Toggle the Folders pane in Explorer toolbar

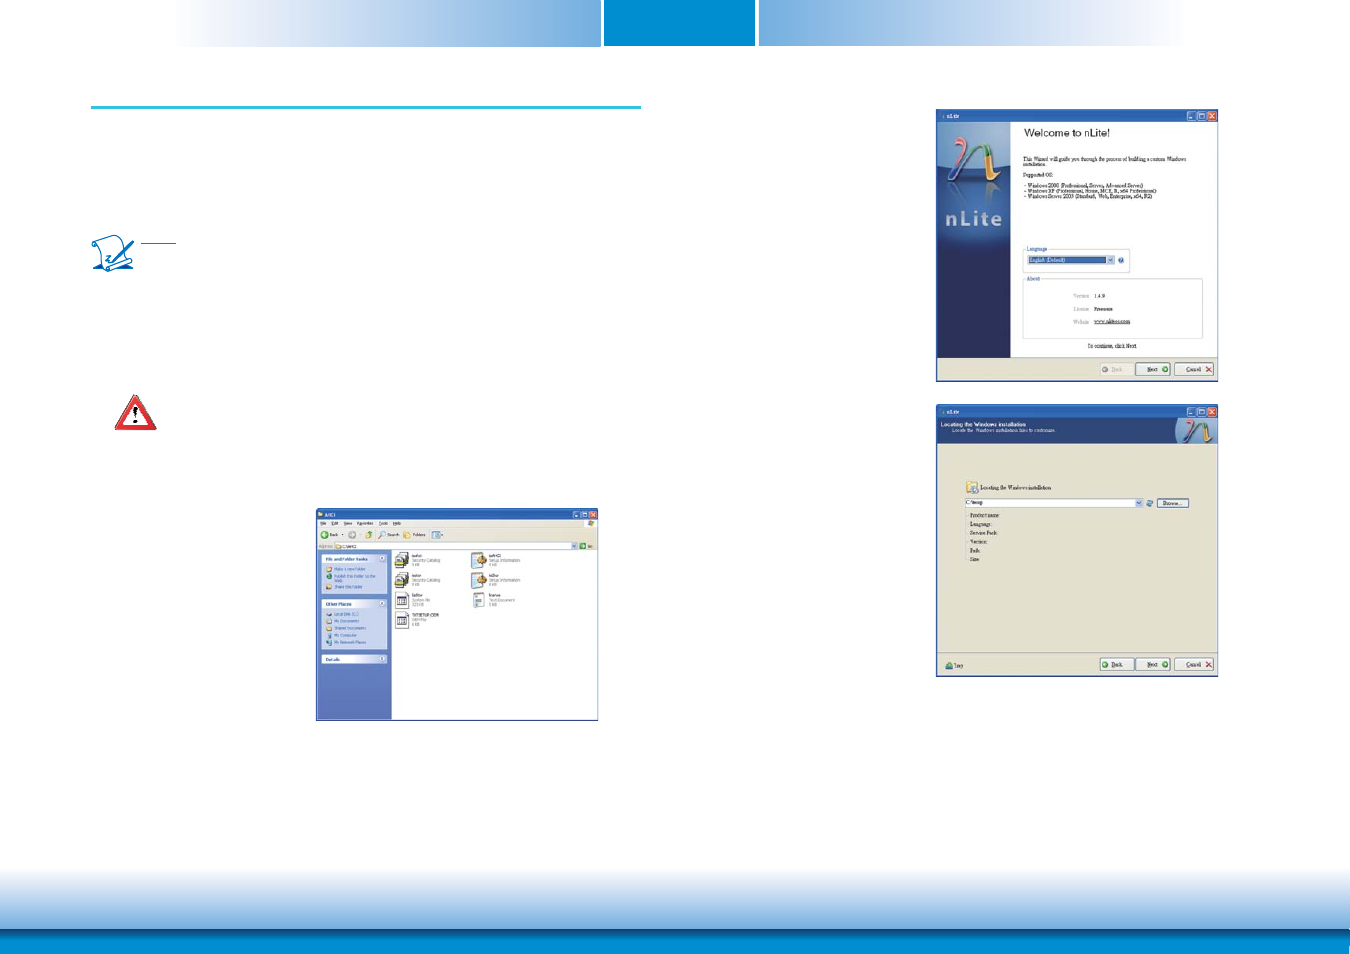click(414, 535)
